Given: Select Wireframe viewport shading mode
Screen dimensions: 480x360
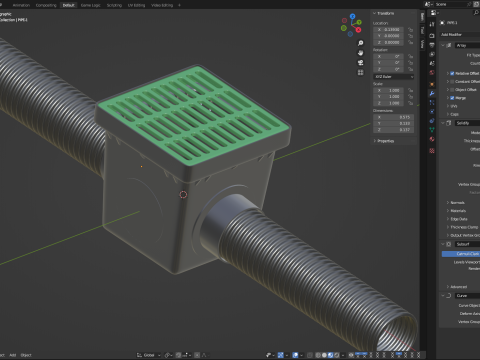Looking at the screenshot, I should tap(318, 355).
